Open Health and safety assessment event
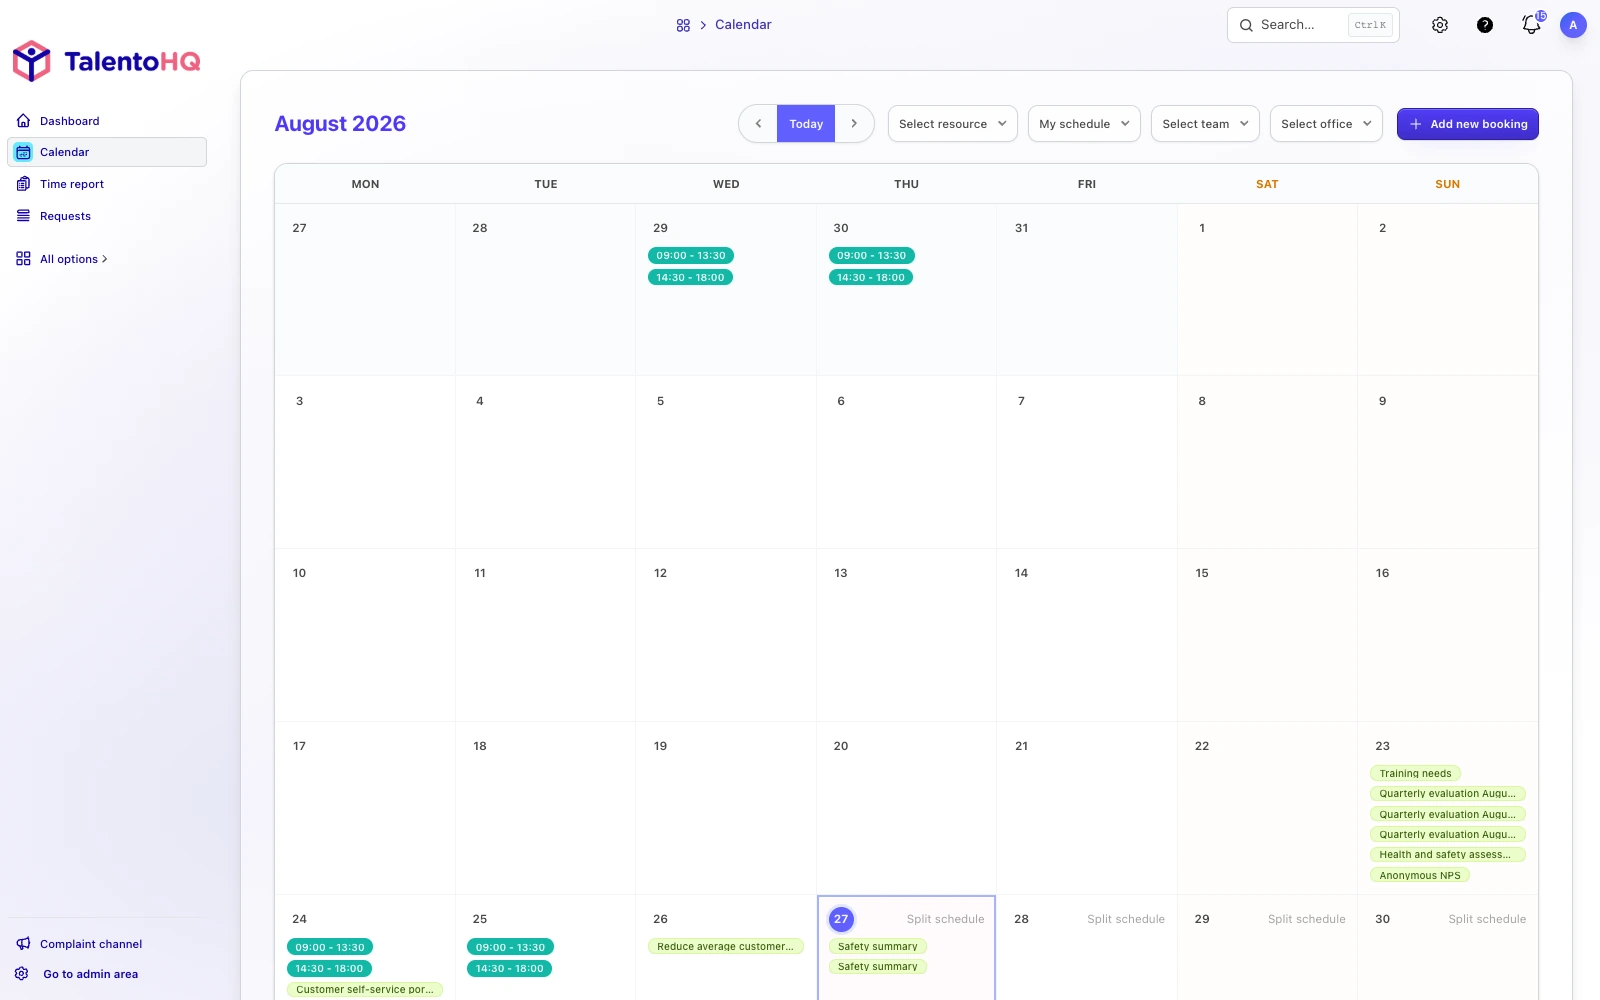 coord(1447,855)
